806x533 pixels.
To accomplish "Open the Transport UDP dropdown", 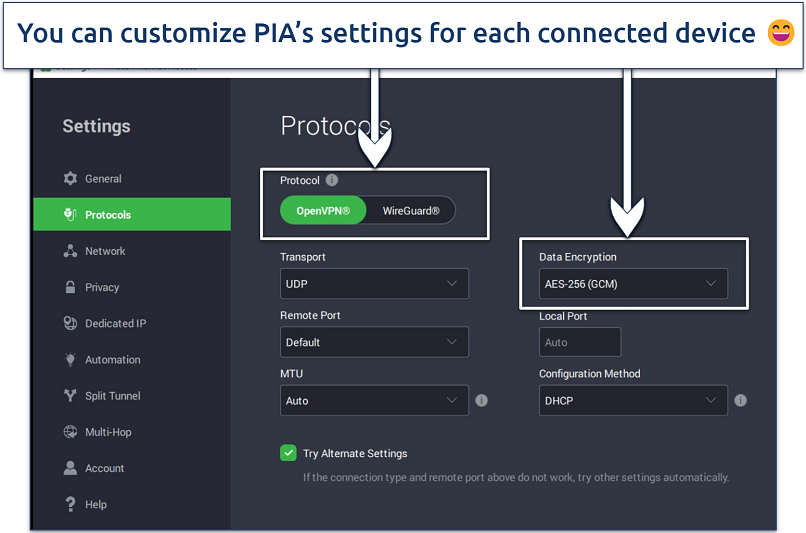I will pos(374,284).
